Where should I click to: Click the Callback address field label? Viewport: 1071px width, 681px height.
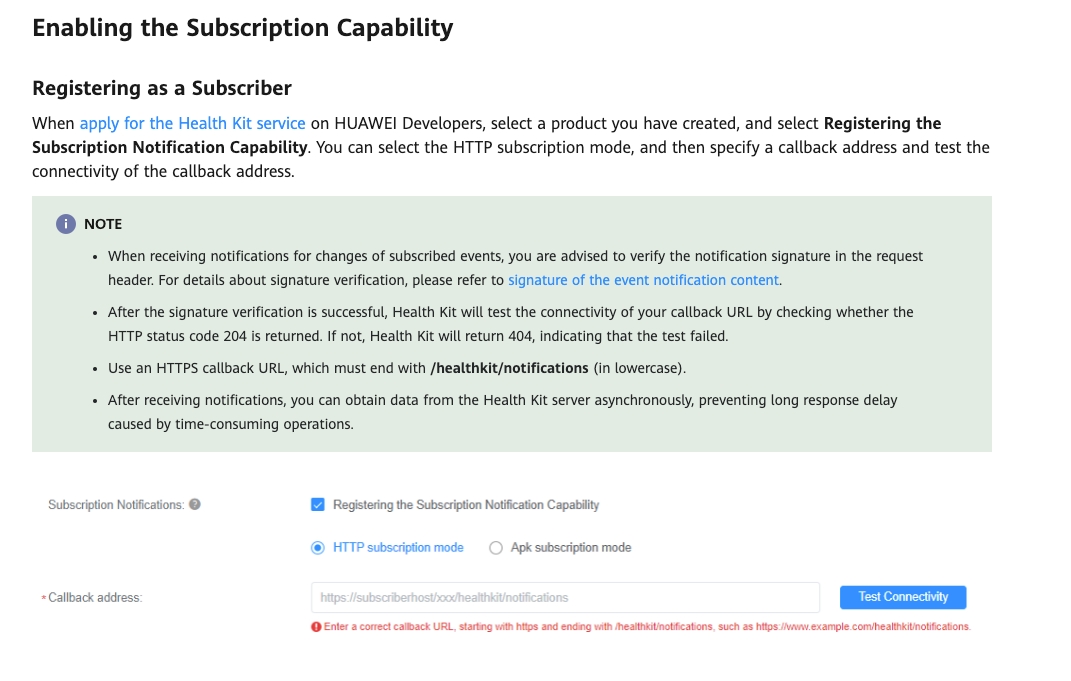click(96, 598)
